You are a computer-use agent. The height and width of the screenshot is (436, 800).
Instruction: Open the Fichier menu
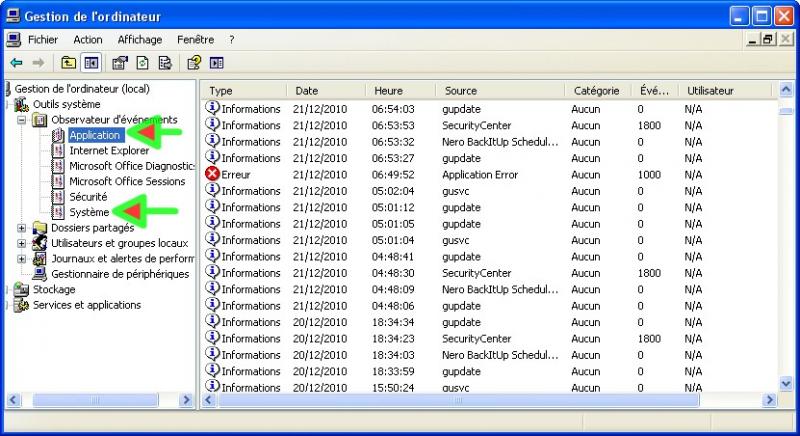point(43,40)
